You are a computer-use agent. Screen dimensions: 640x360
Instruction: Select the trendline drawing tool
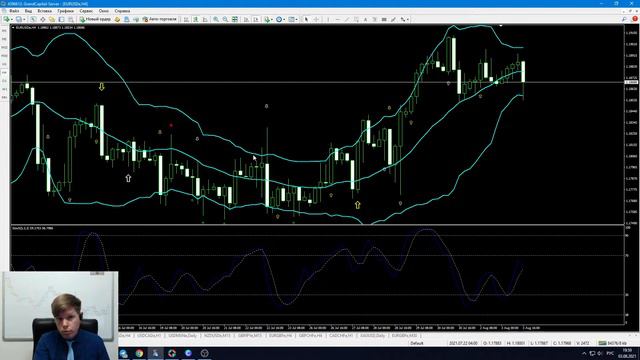tap(347, 19)
